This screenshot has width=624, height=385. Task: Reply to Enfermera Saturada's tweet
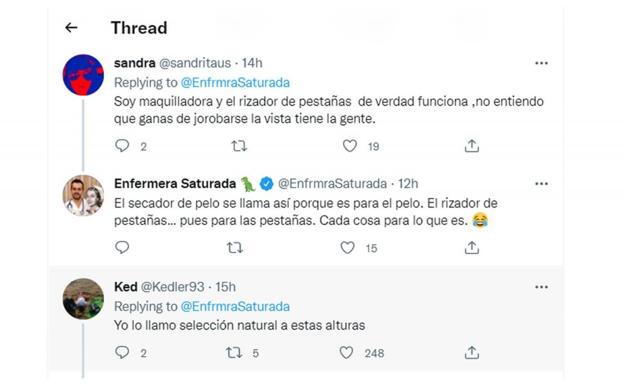click(x=122, y=248)
